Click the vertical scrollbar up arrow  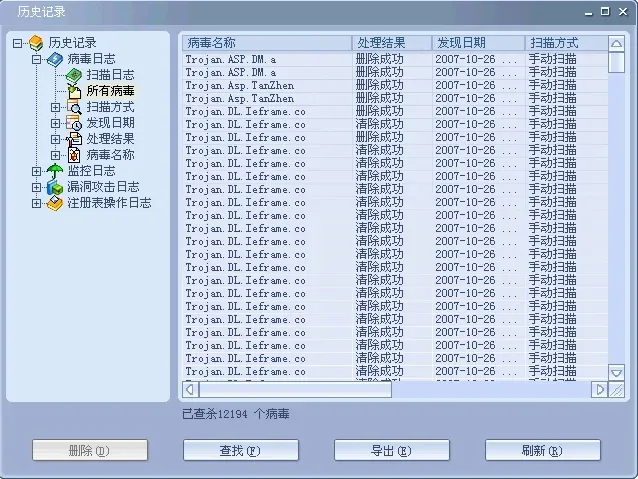(x=616, y=44)
